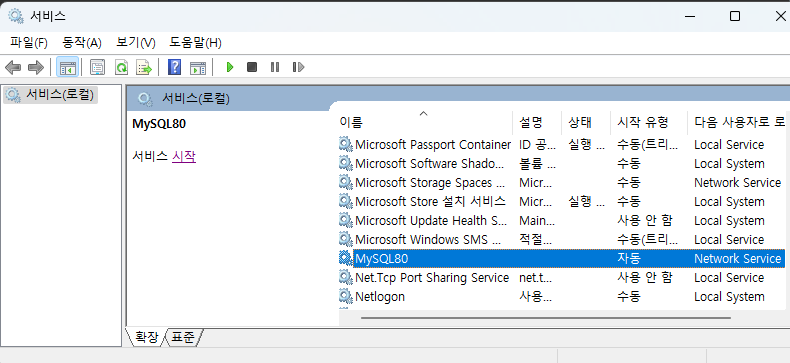The image size is (790, 363).
Task: Click the Forward arrow toolbar icon
Action: 36,67
